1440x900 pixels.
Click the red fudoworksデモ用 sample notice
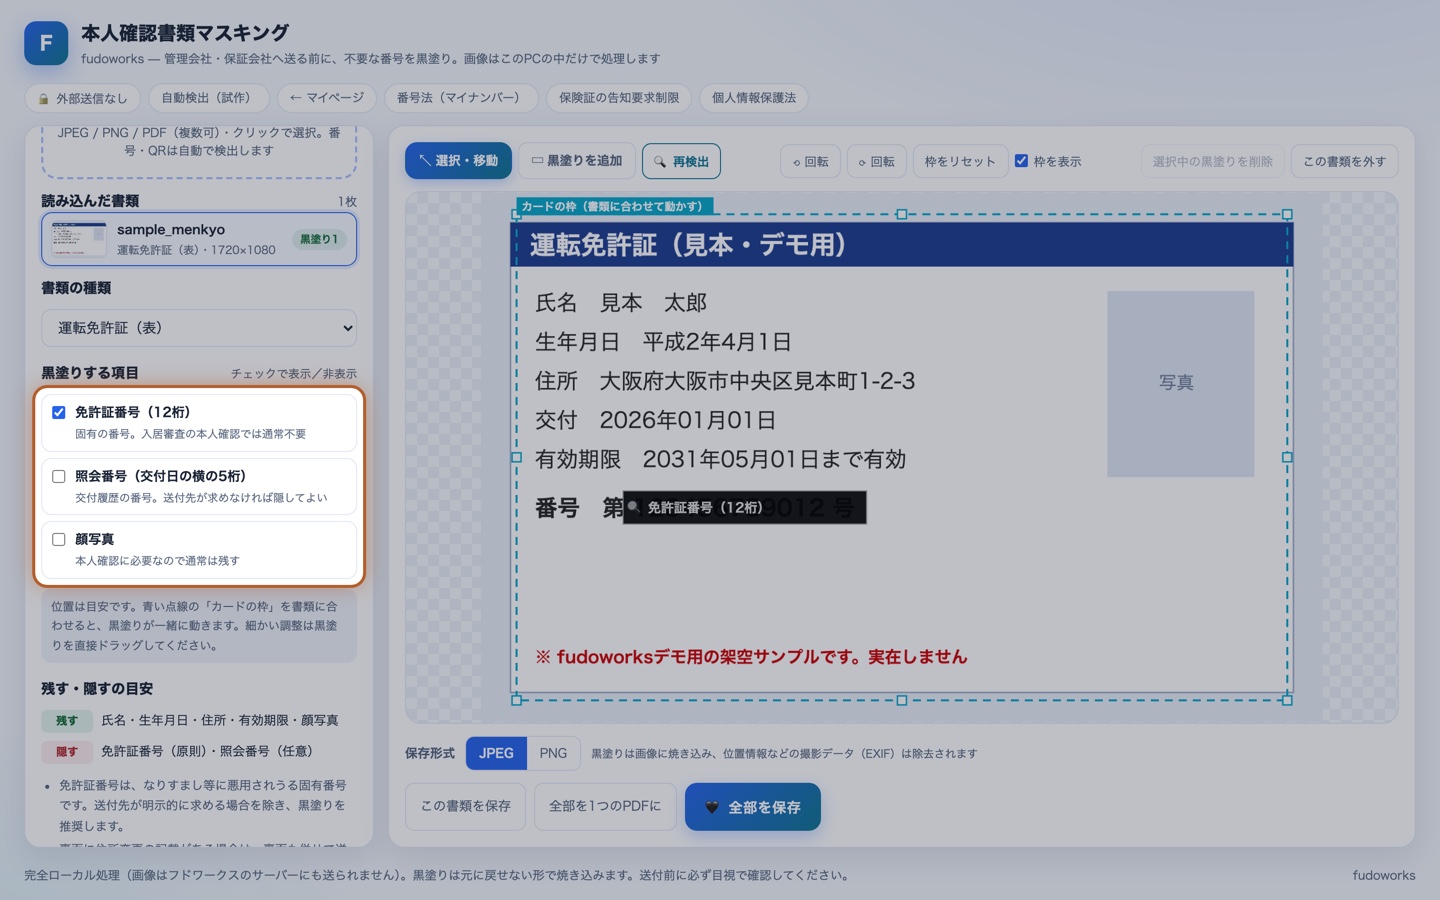click(x=751, y=657)
